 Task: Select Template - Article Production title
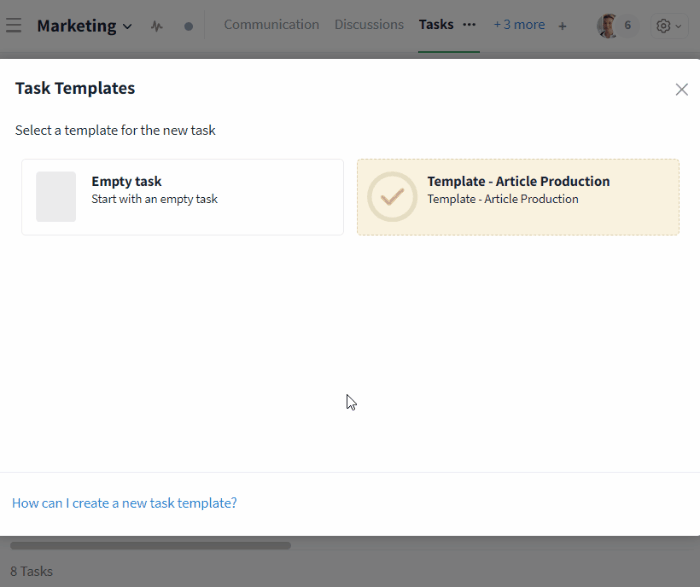pyautogui.click(x=518, y=182)
